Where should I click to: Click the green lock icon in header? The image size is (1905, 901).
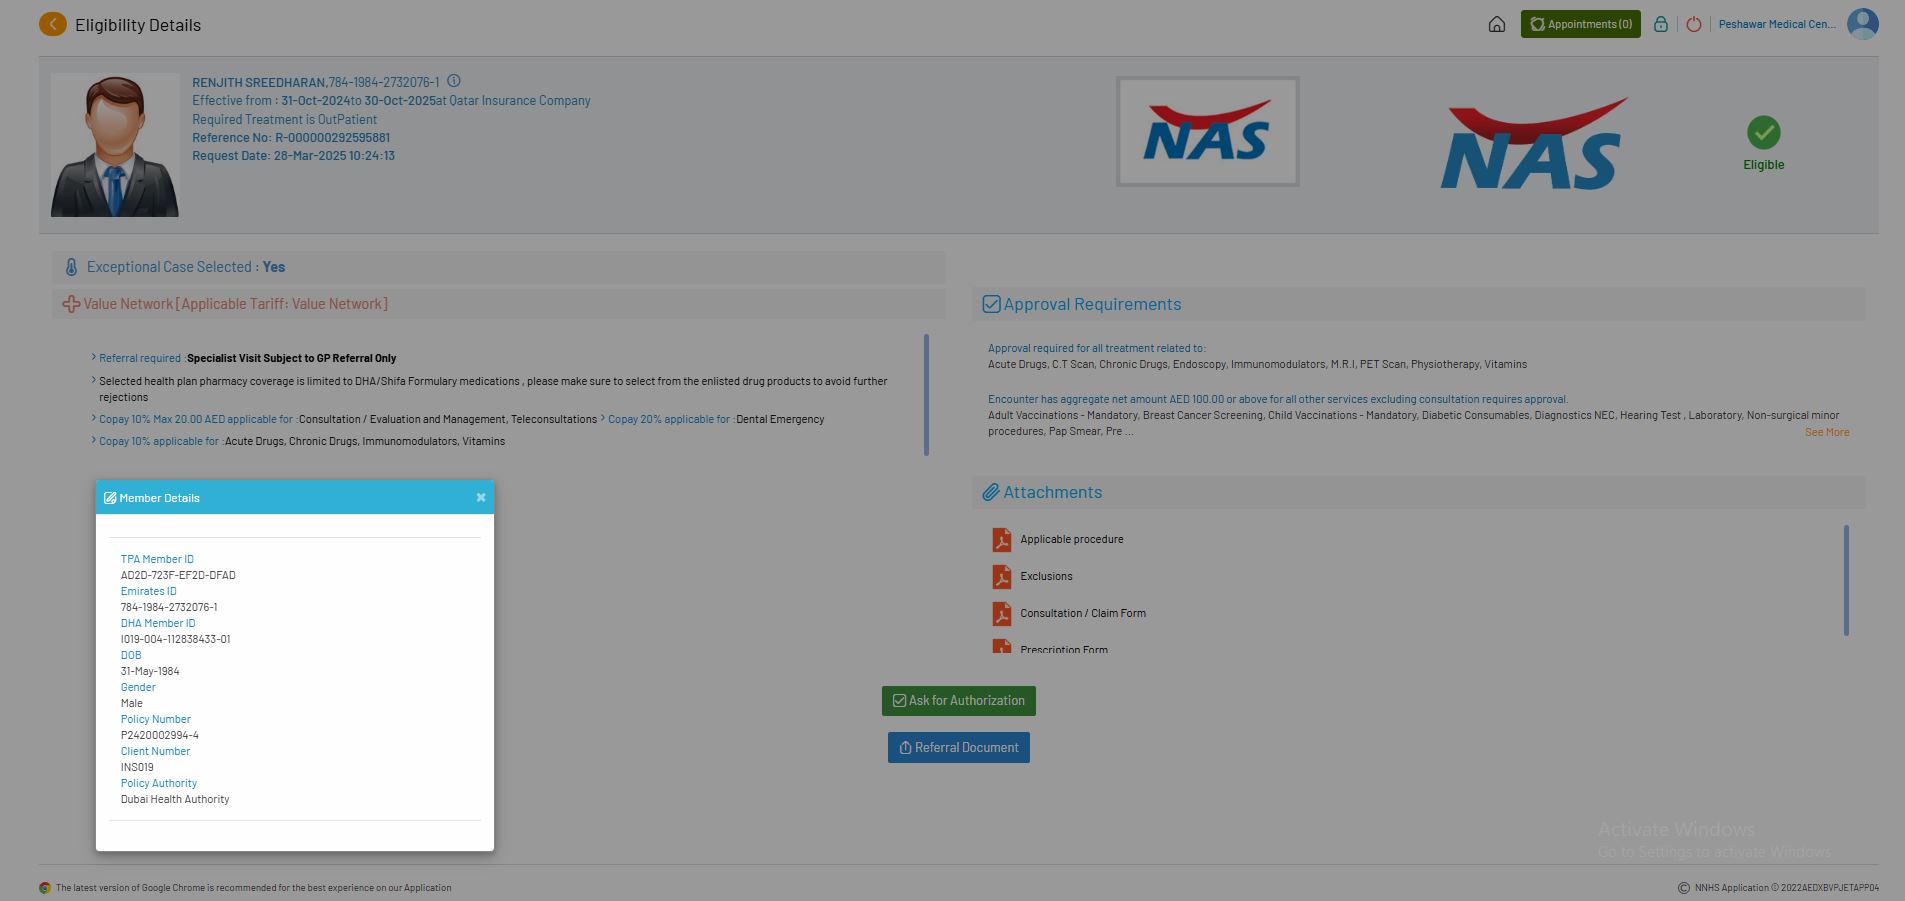pyautogui.click(x=1661, y=24)
